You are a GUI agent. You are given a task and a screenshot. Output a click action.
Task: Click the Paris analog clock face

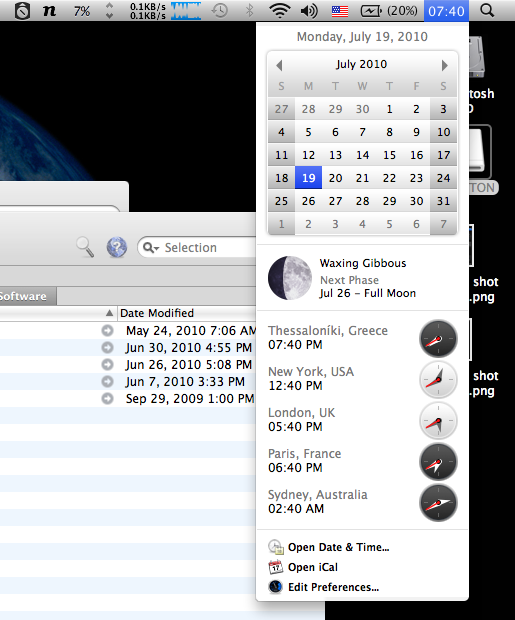point(438,462)
